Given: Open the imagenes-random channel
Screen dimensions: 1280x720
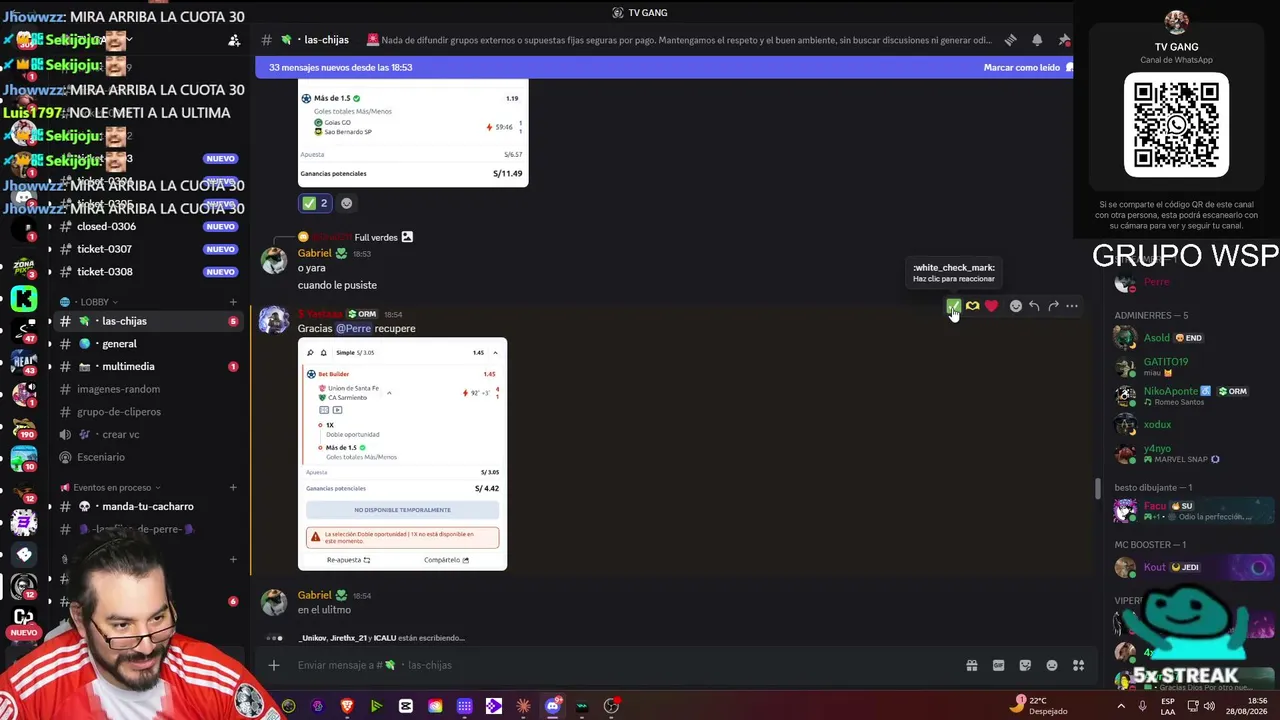Looking at the screenshot, I should (x=150, y=389).
